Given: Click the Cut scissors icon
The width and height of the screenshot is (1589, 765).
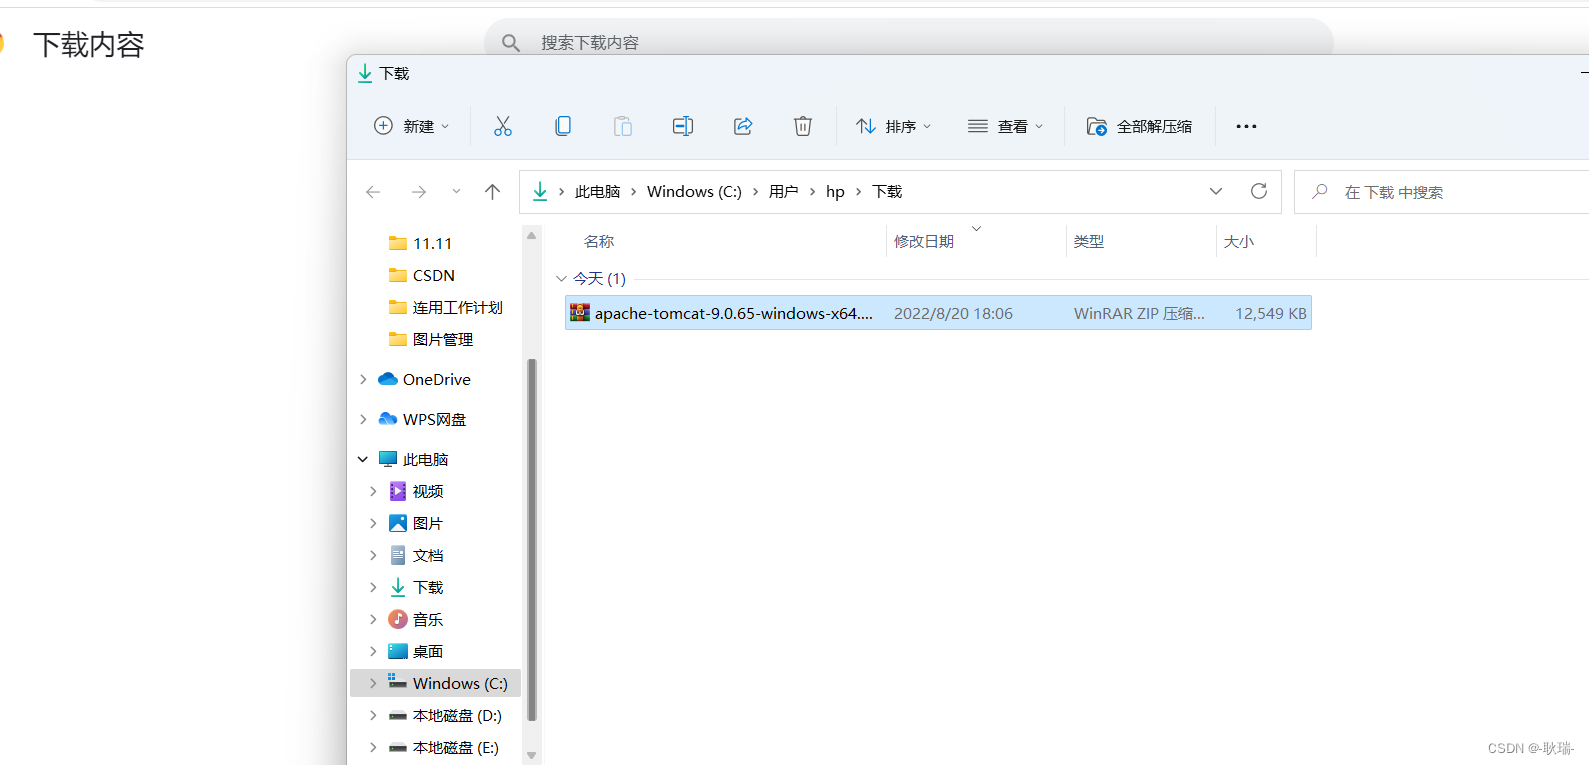Looking at the screenshot, I should 503,126.
